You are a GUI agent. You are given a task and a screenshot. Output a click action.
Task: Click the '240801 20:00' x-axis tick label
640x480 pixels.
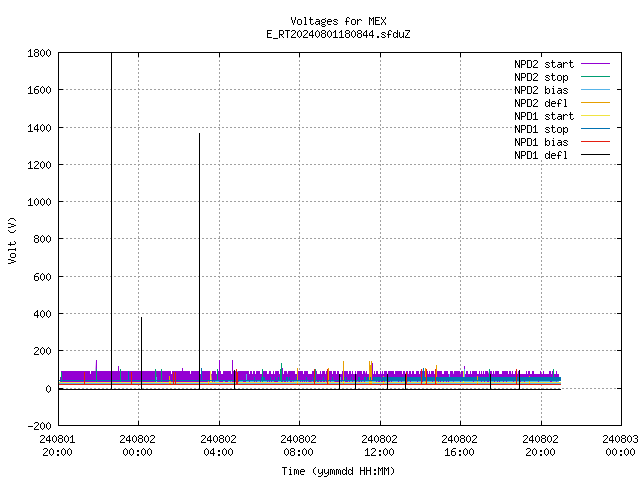pos(58,446)
